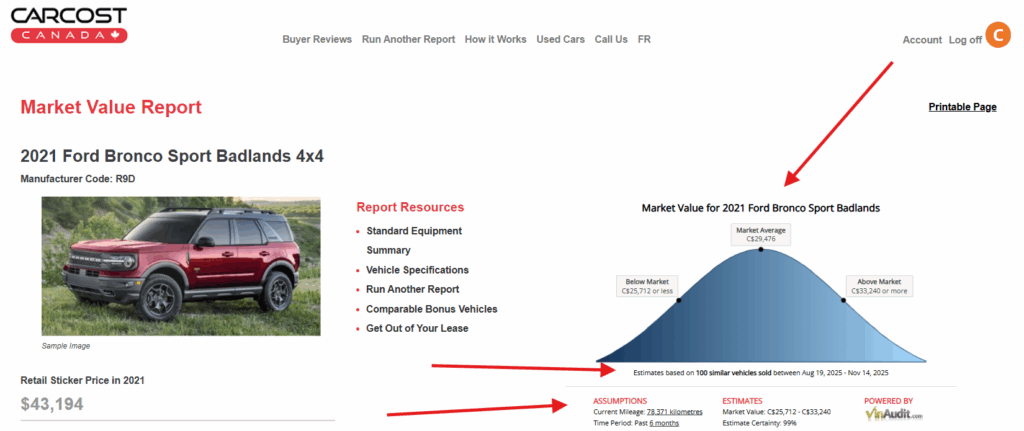The height and width of the screenshot is (431, 1024).
Task: Click the ESTIMATES heading
Action: point(742,401)
